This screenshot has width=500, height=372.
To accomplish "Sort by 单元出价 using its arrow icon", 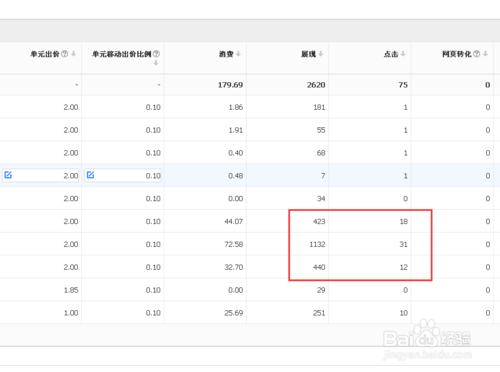I will [73, 54].
